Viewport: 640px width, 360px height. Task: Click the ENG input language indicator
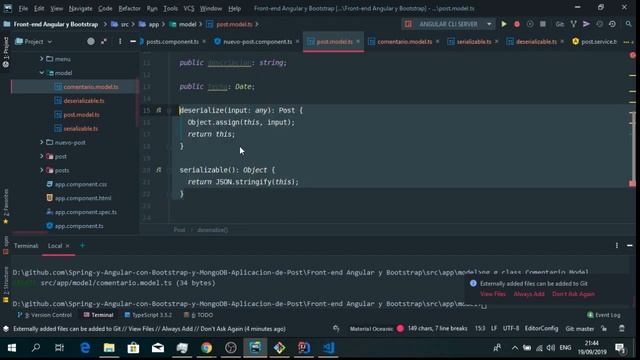565,348
